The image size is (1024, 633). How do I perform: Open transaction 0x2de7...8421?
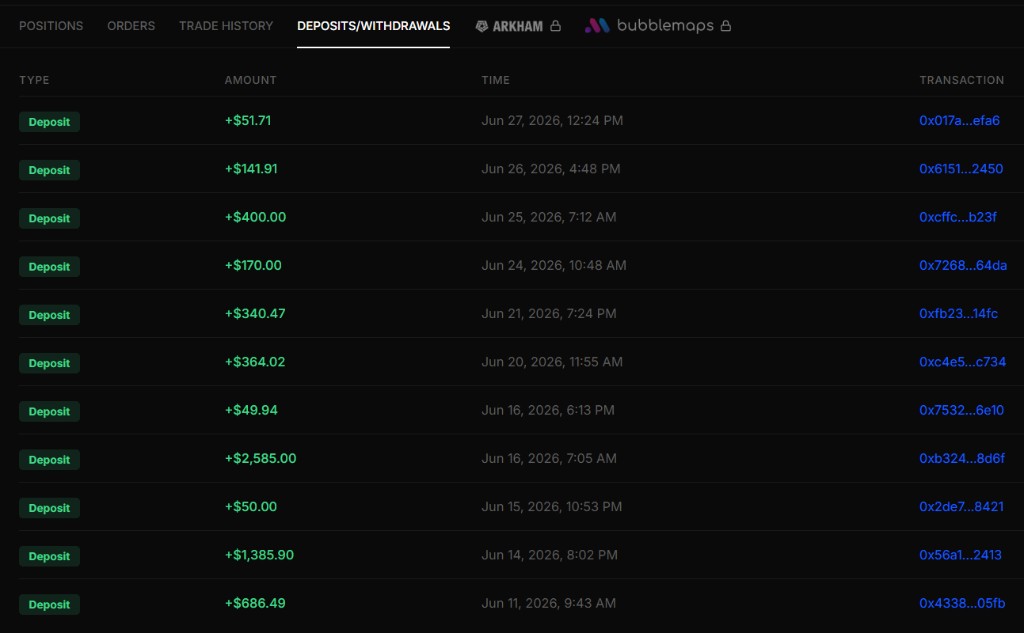click(x=961, y=507)
